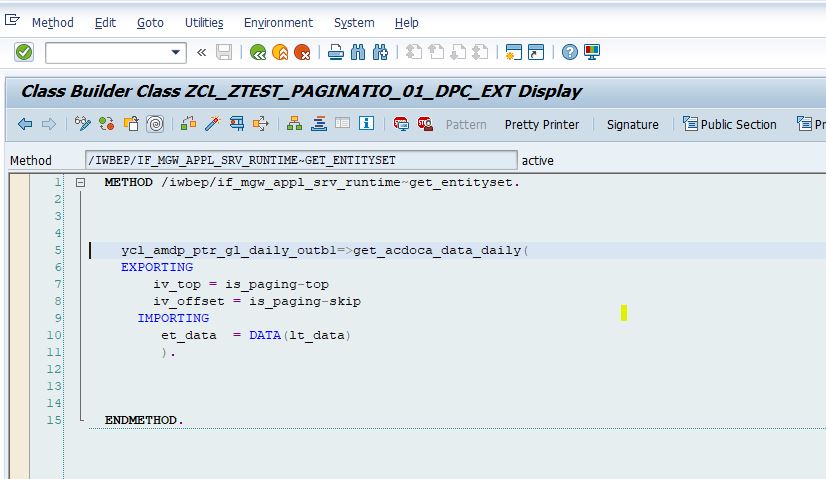The height and width of the screenshot is (479, 826).
Task: Open the Method menu
Action: point(53,23)
